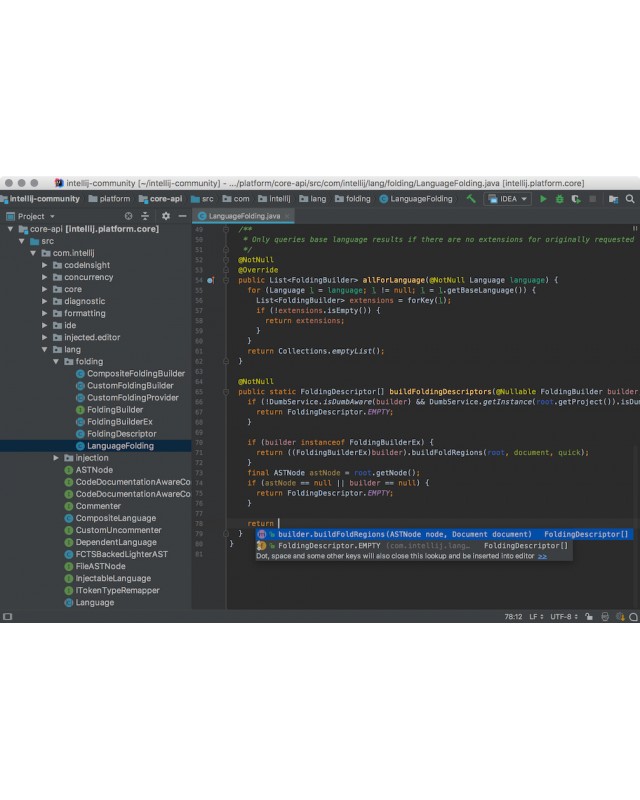The image size is (640, 800).
Task: Toggle the read-only lock icon in status bar
Action: [x=589, y=617]
